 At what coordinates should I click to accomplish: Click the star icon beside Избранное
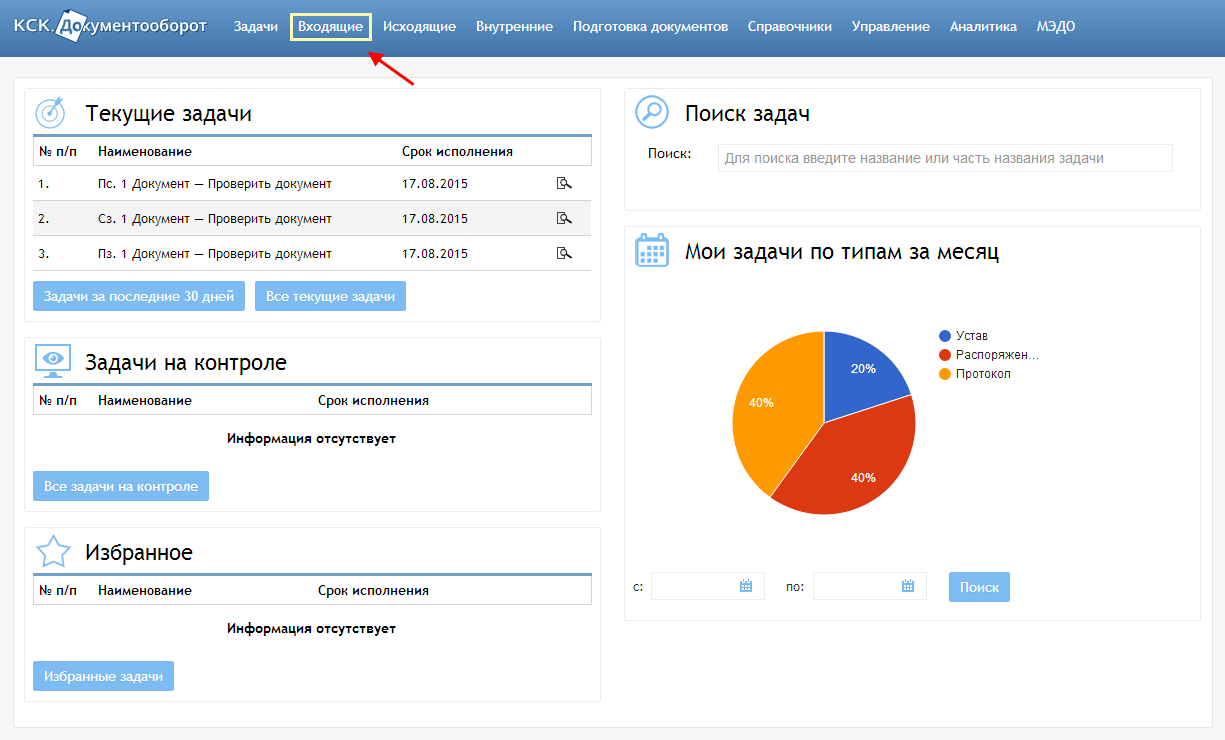click(x=53, y=551)
